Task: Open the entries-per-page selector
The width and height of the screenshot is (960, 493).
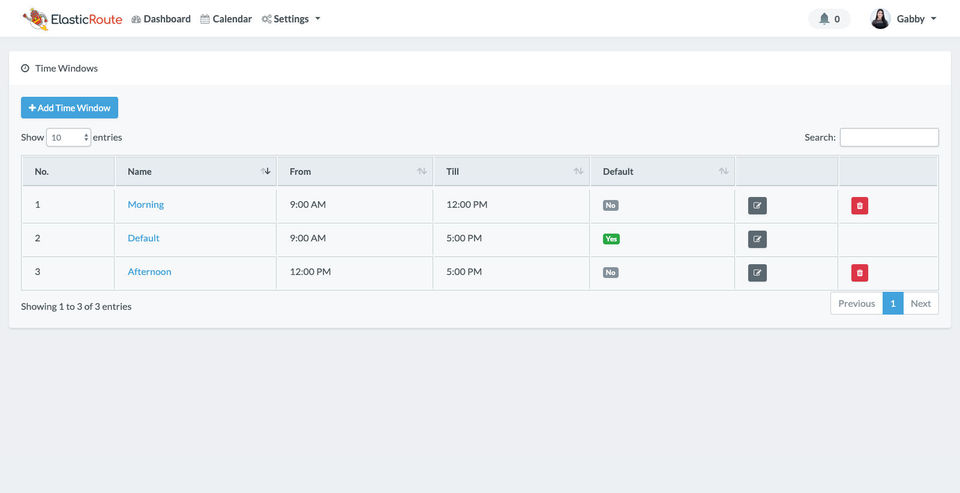Action: tap(69, 137)
